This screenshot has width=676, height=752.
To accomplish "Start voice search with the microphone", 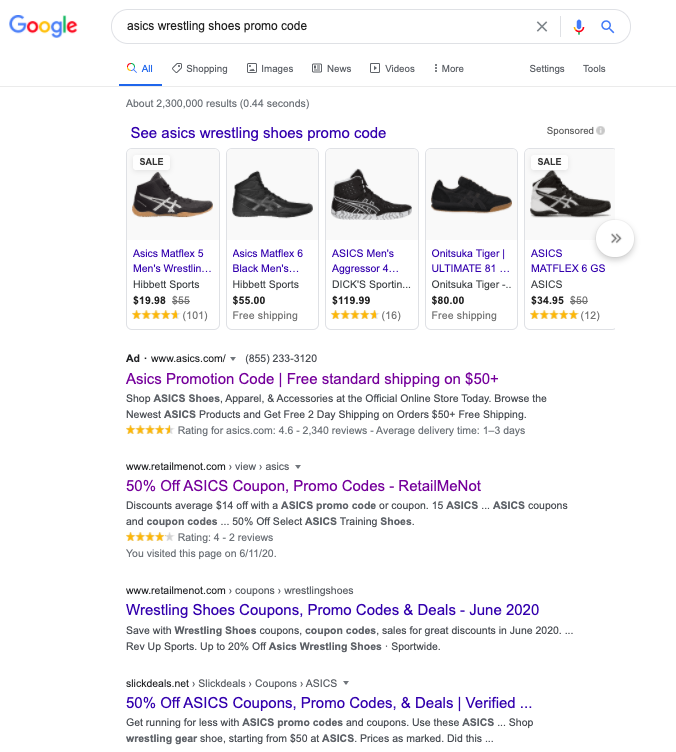I will click(x=579, y=27).
